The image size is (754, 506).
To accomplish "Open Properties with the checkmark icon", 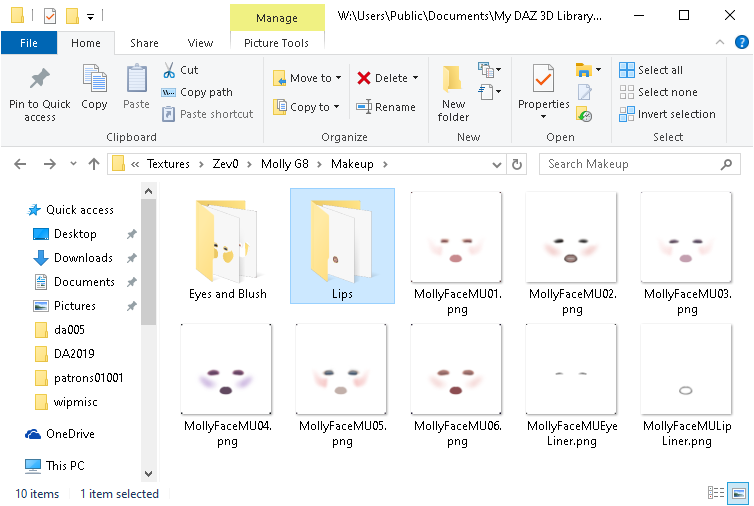I will coord(543,79).
